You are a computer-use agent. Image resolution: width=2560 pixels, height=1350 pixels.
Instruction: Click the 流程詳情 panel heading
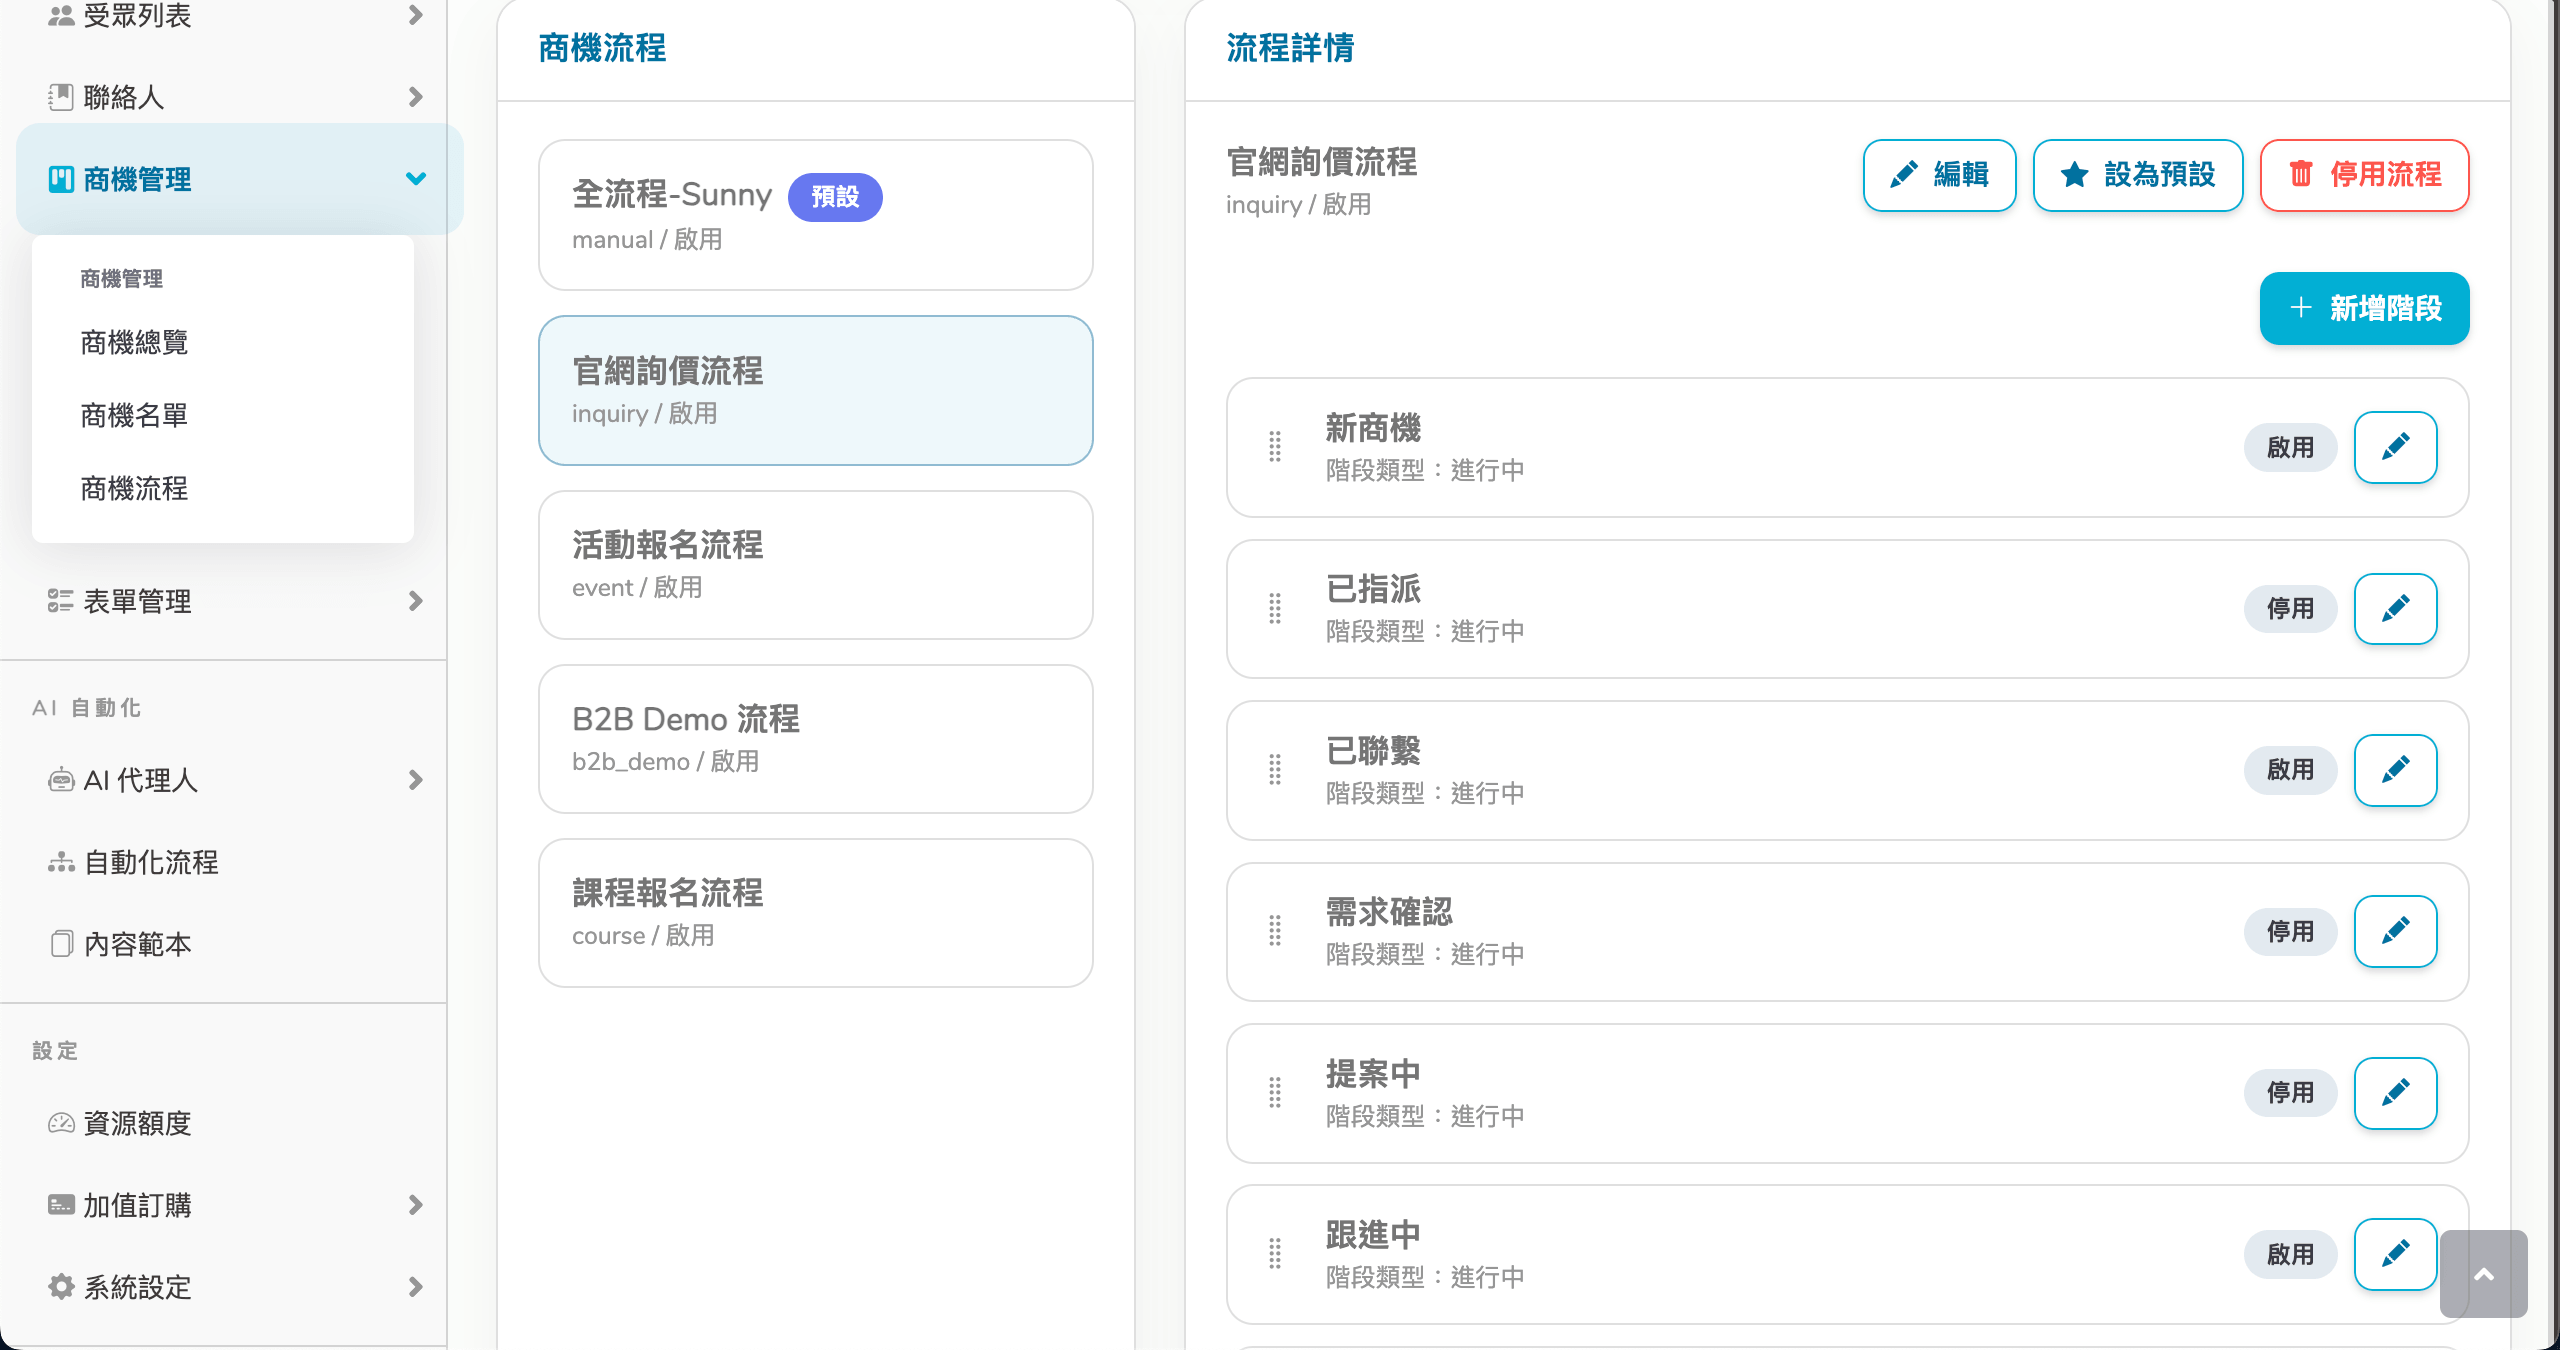(x=1290, y=48)
